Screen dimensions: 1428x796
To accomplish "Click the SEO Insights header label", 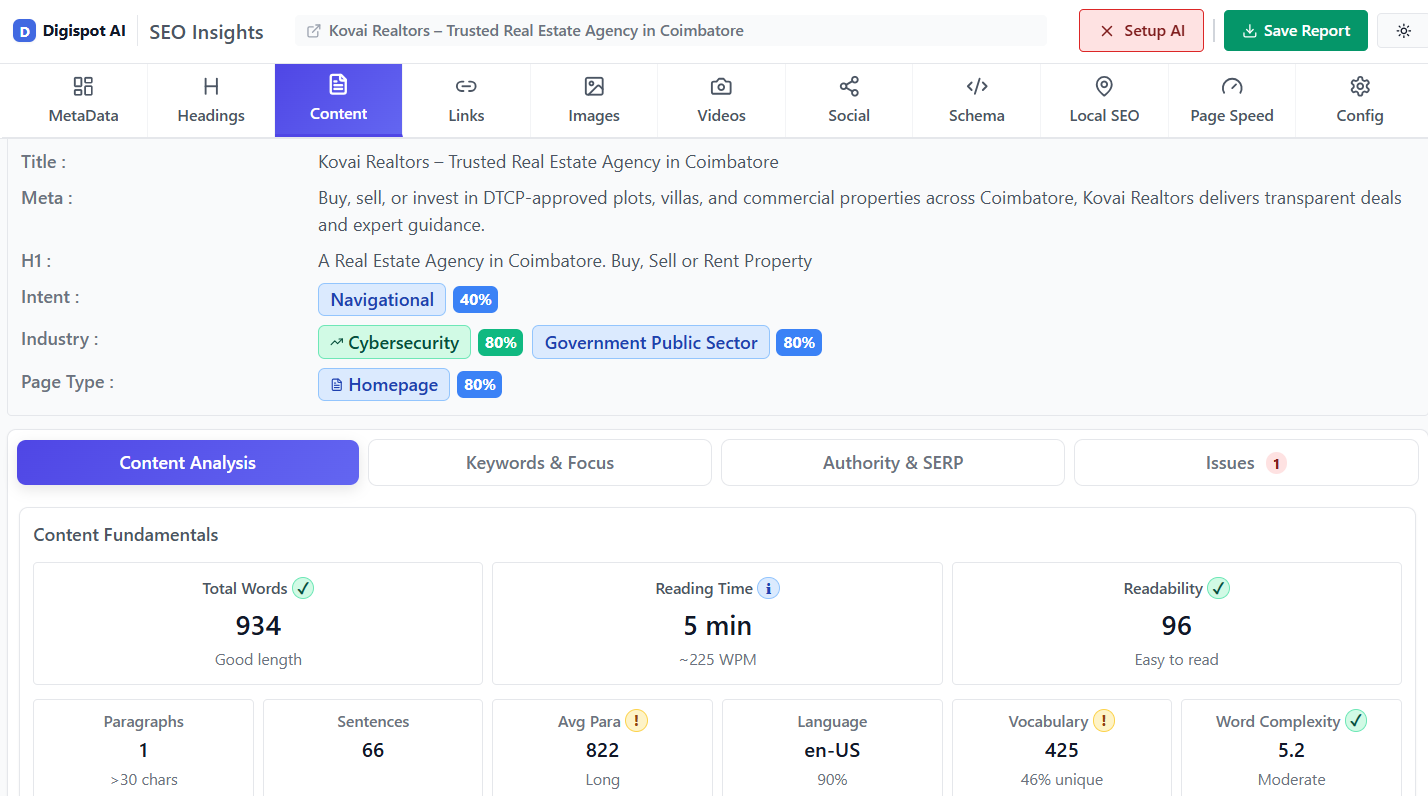I will coord(207,32).
